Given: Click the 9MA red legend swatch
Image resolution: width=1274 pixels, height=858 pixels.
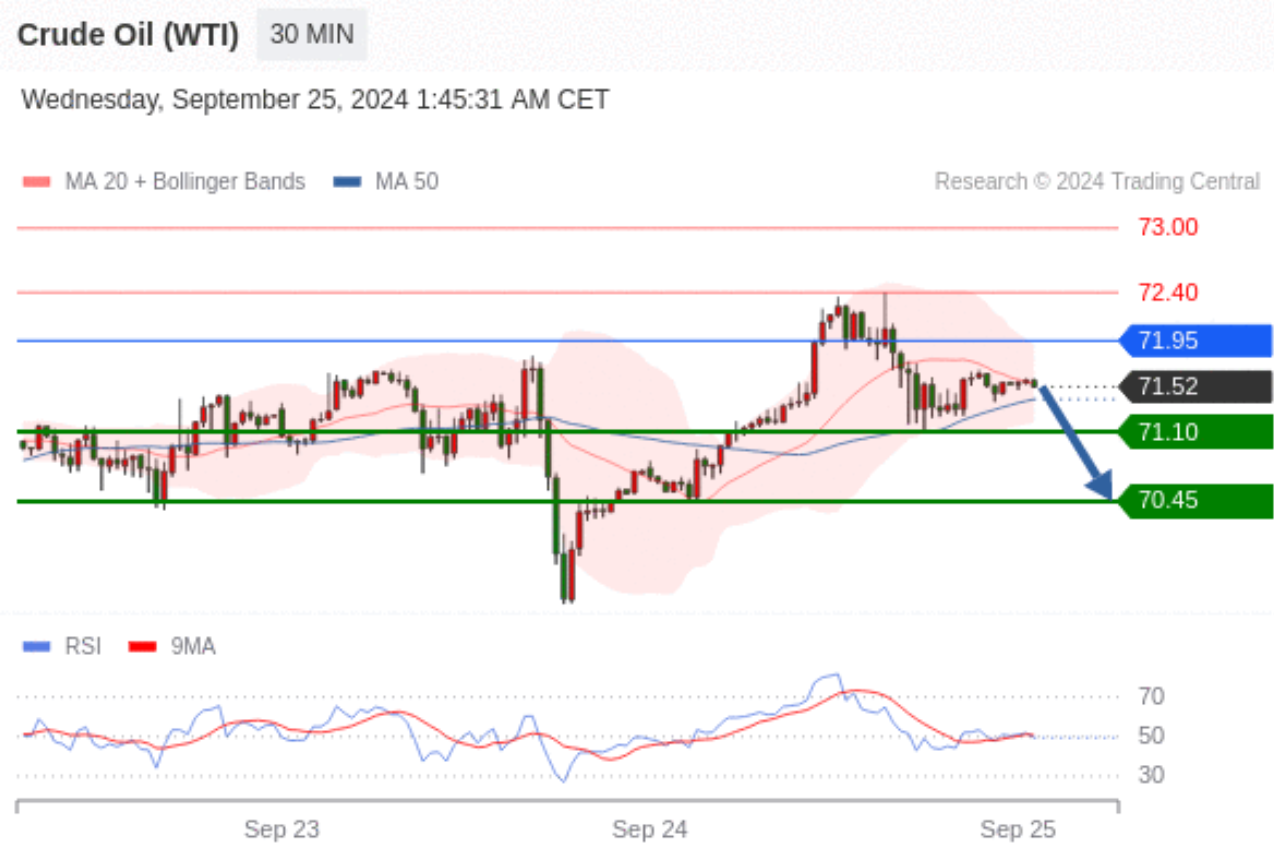Looking at the screenshot, I should (x=144, y=647).
